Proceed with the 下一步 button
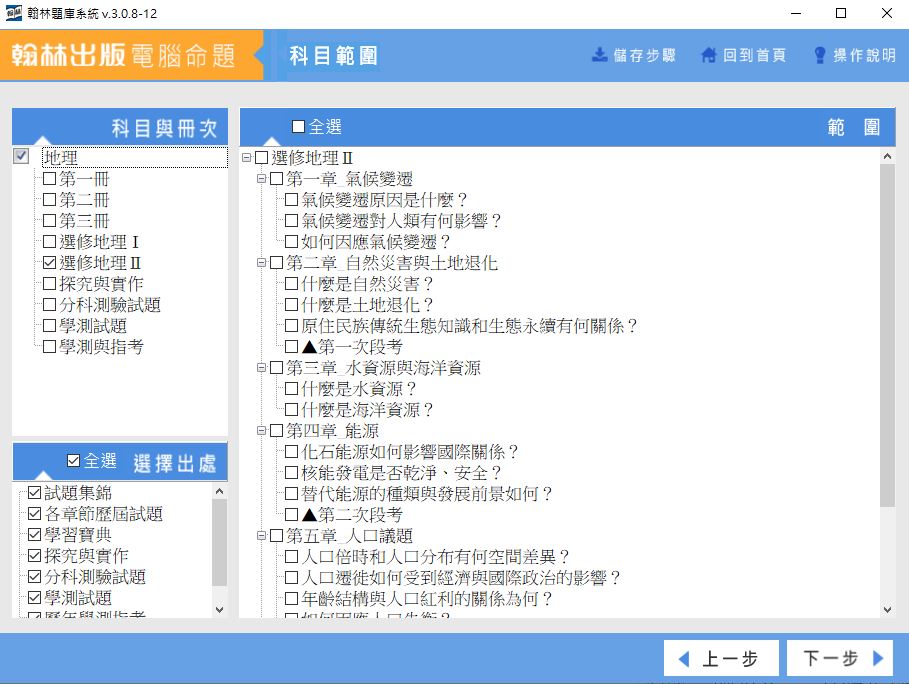Viewport: 909px width, 684px height. tap(839, 658)
